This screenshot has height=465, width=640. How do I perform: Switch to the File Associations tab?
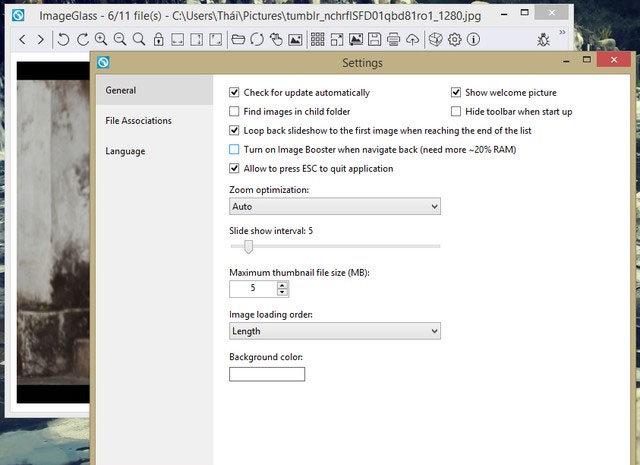click(138, 121)
